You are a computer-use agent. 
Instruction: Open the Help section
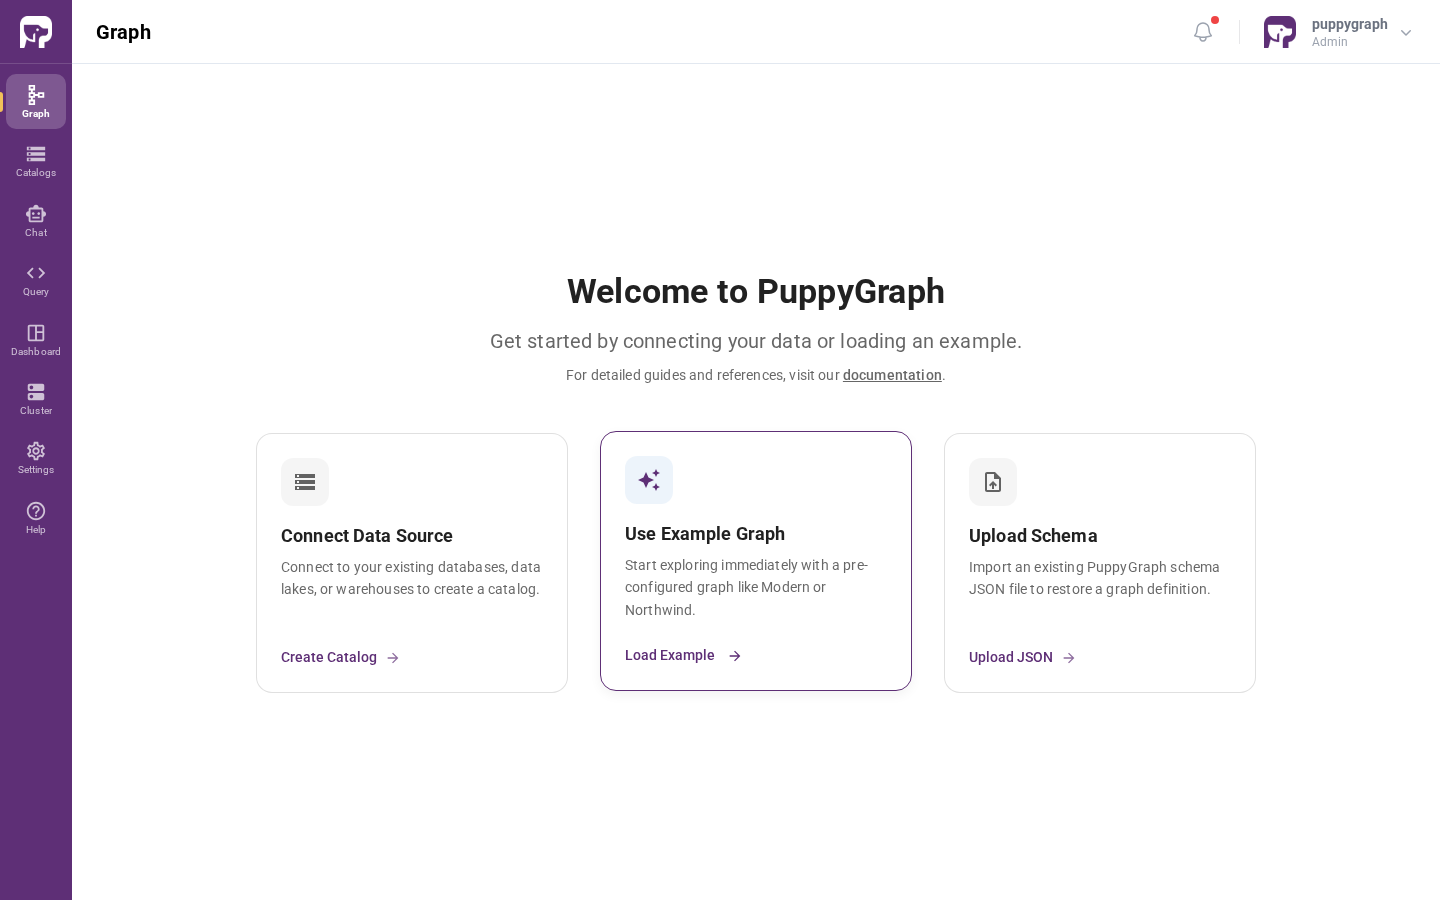click(x=36, y=518)
